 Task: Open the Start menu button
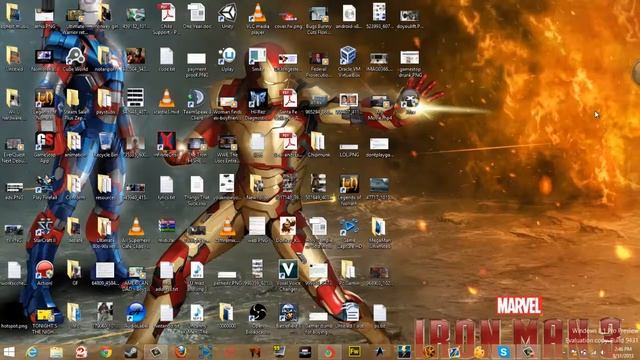pos(9,352)
